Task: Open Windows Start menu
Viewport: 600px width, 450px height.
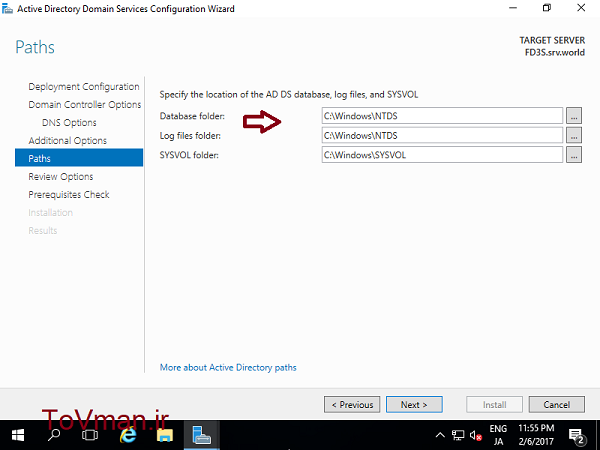Action: (18, 435)
